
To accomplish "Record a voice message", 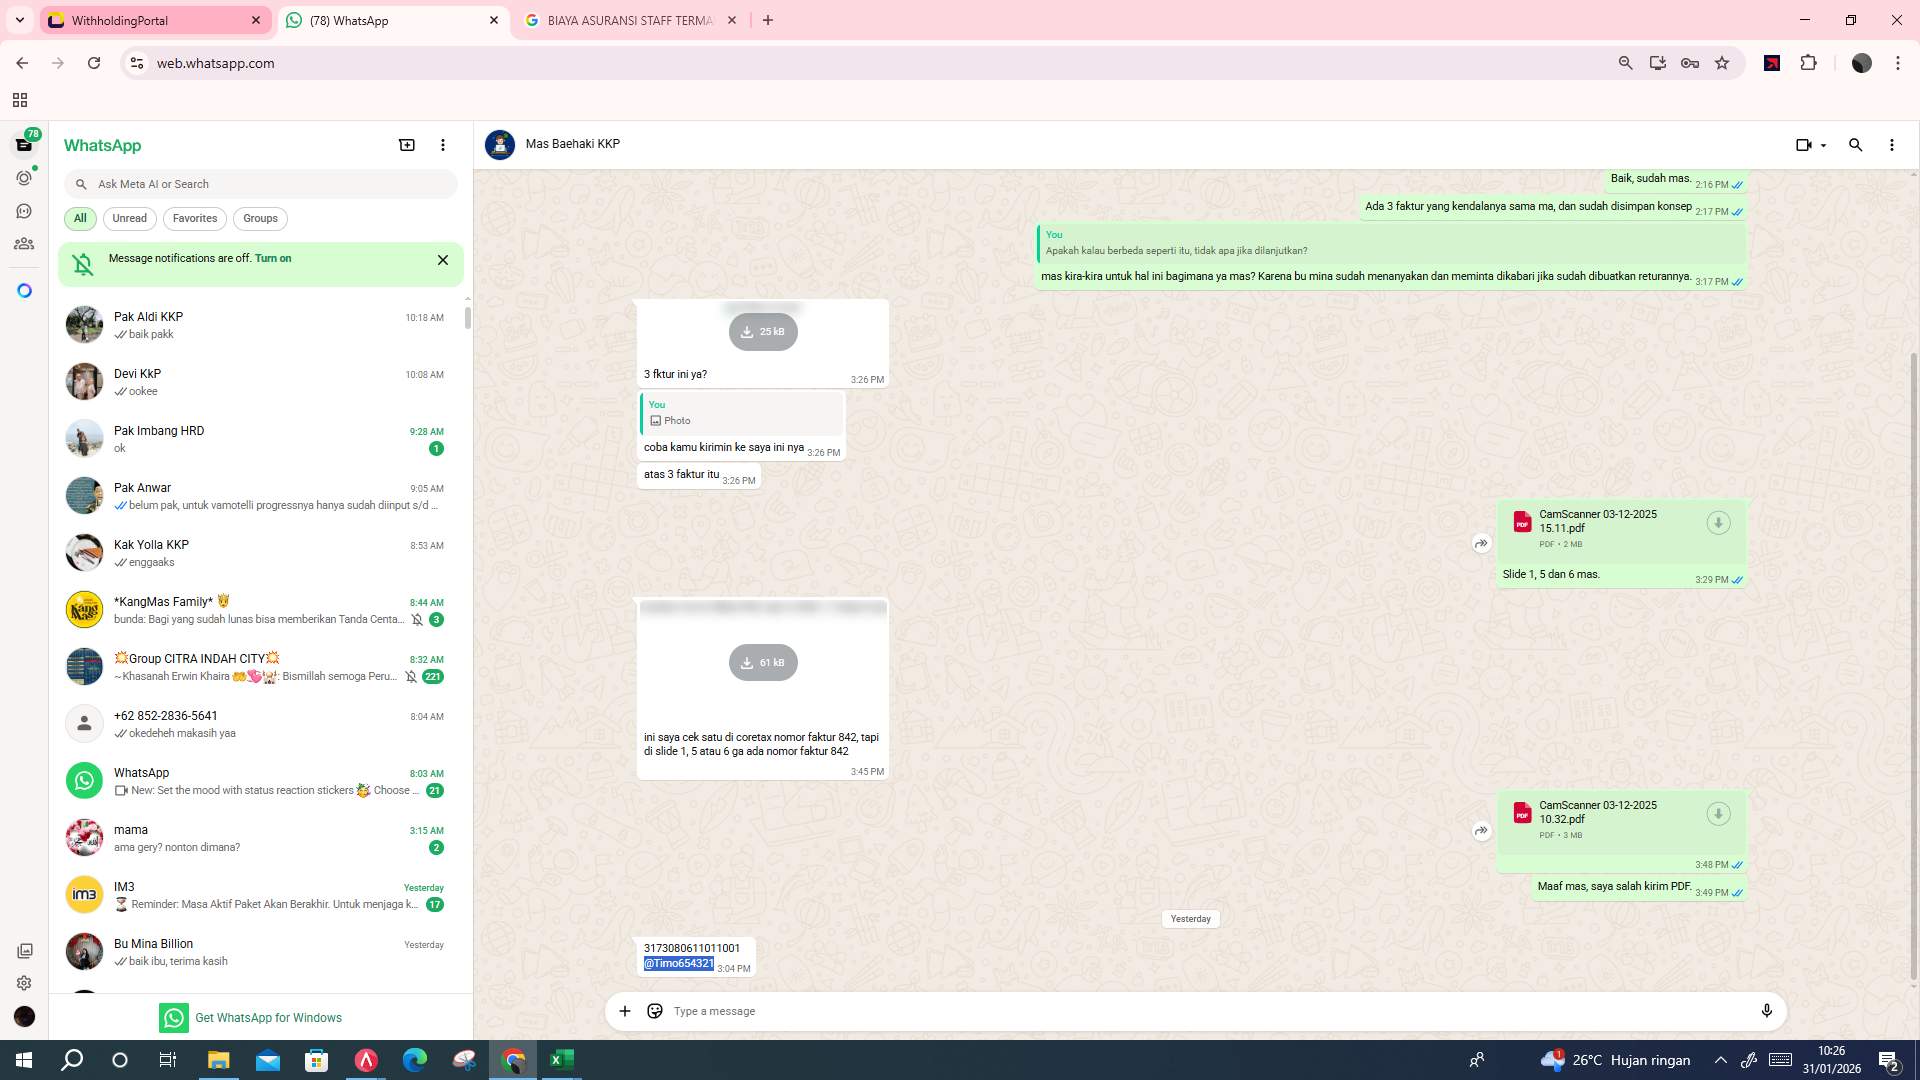I will [x=1767, y=1011].
